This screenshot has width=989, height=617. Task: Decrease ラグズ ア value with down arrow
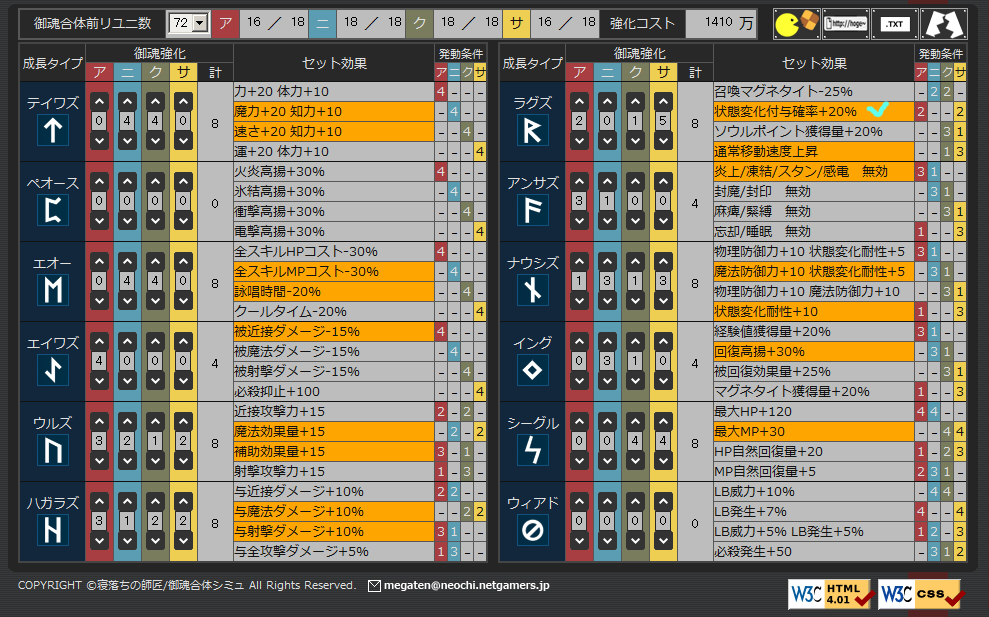click(579, 140)
